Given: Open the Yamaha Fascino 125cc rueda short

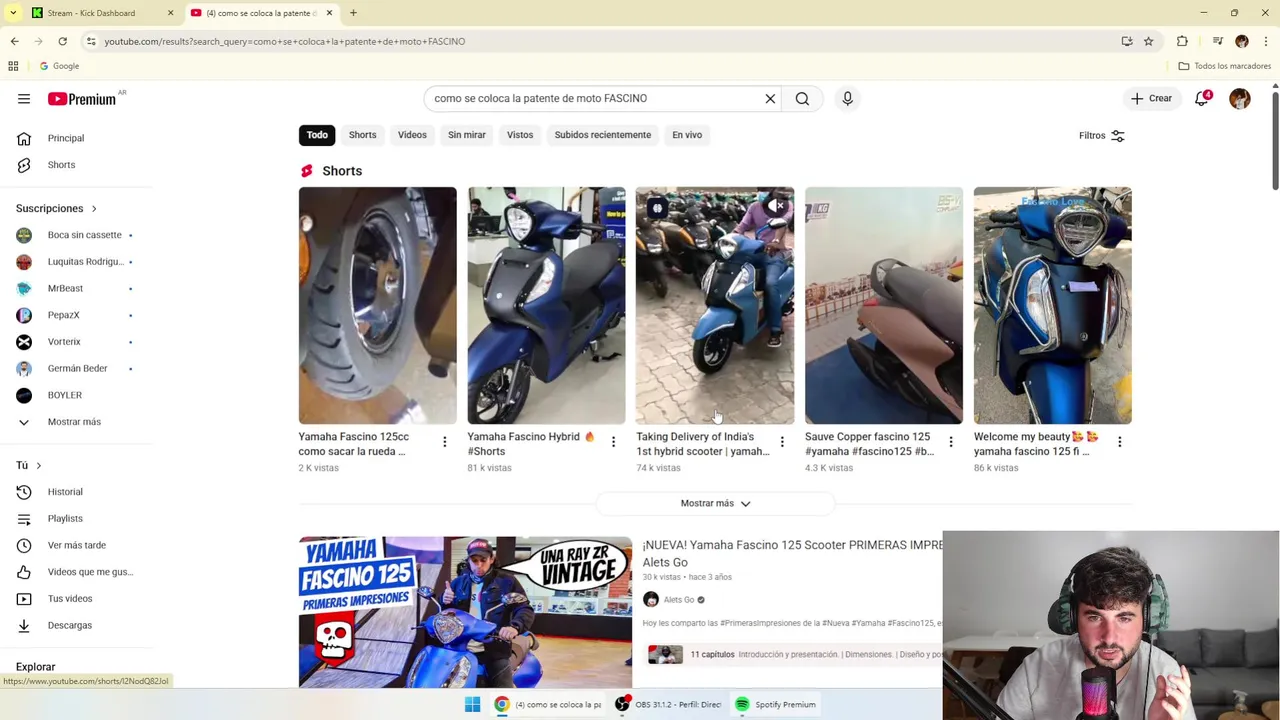Looking at the screenshot, I should [x=377, y=305].
